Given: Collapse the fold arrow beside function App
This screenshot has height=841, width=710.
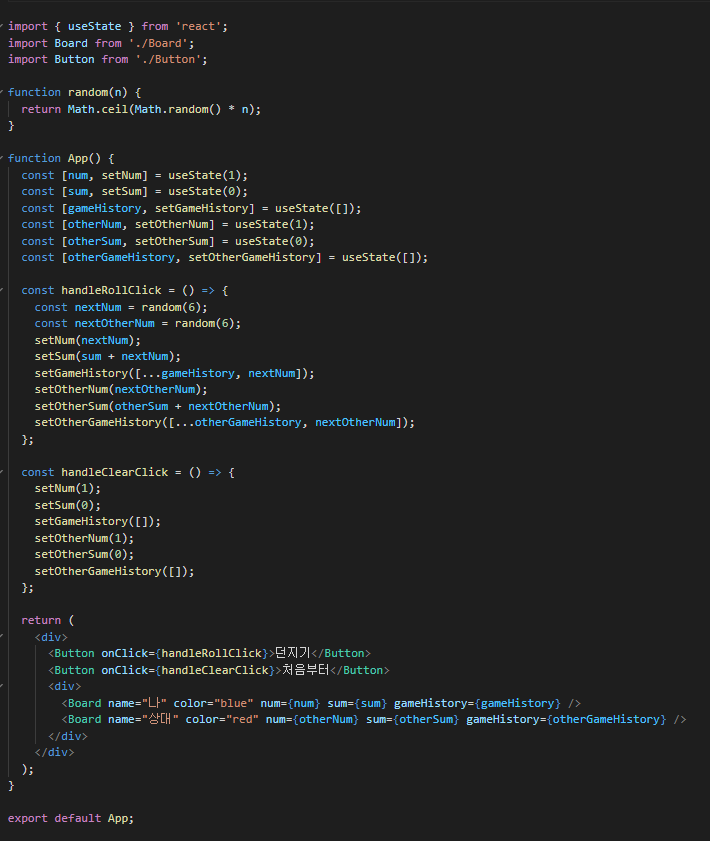Looking at the screenshot, I should 2,158.
